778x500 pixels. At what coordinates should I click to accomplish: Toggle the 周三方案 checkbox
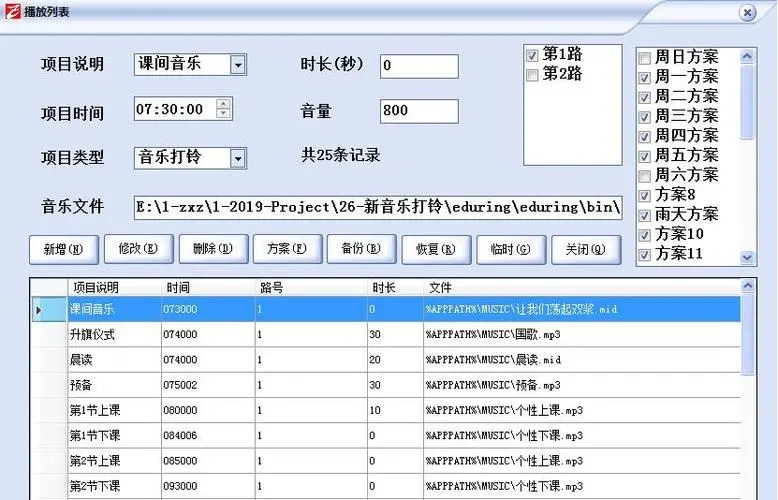click(645, 117)
